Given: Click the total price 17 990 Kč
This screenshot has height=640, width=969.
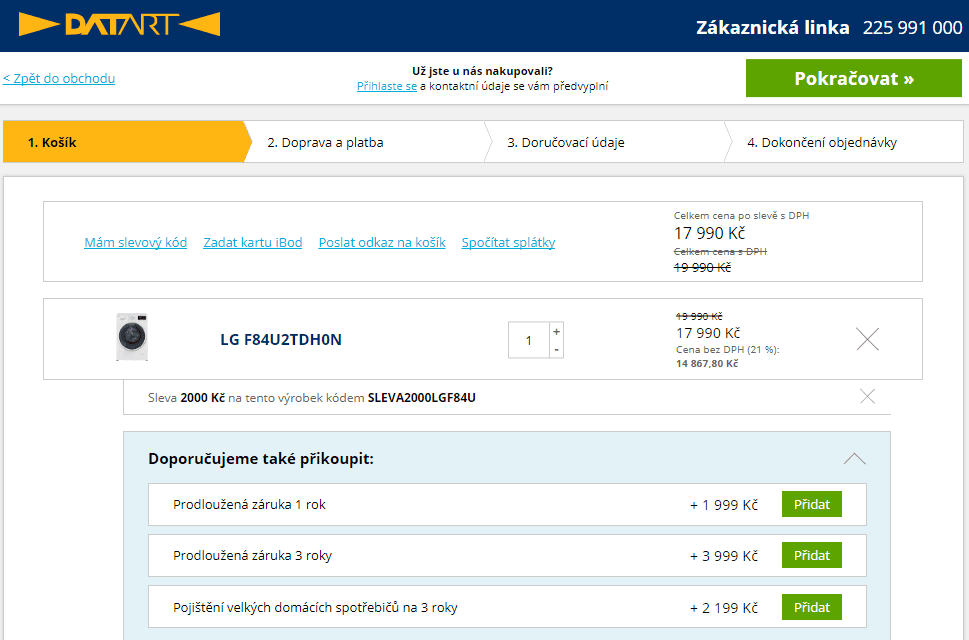Looking at the screenshot, I should tap(709, 233).
